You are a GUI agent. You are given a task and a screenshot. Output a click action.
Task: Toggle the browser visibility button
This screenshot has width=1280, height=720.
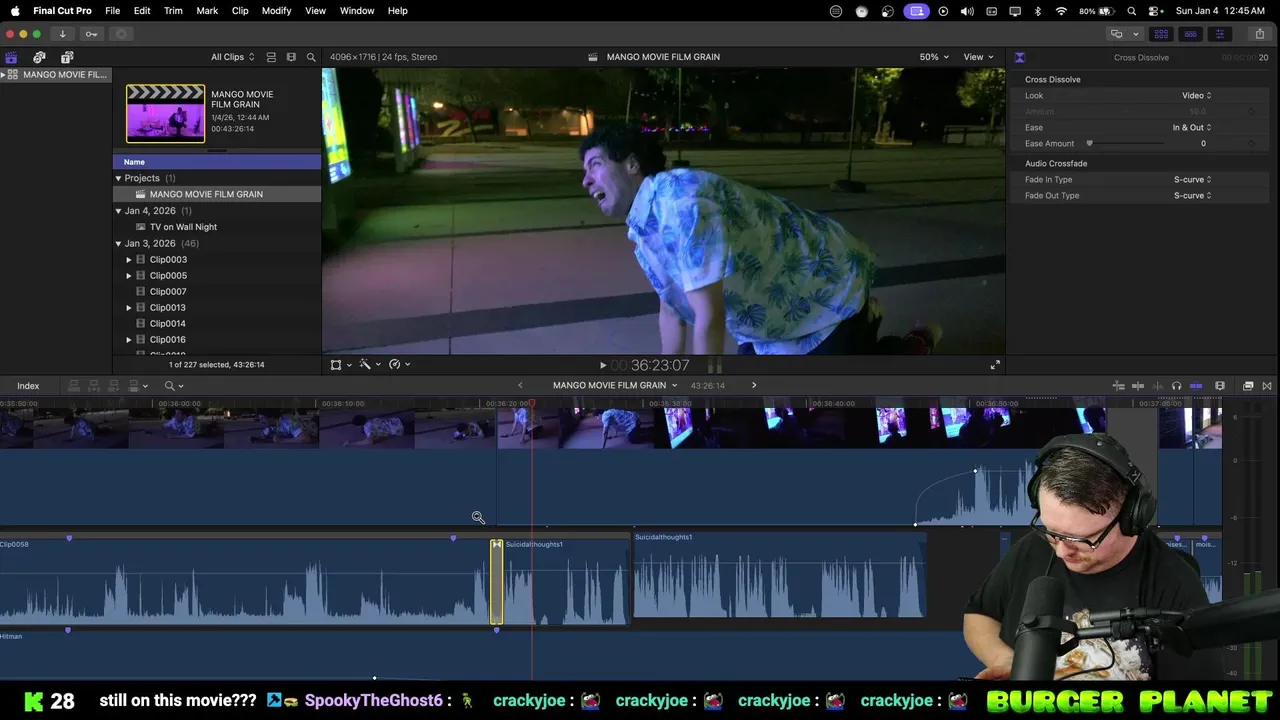click(x=1161, y=34)
